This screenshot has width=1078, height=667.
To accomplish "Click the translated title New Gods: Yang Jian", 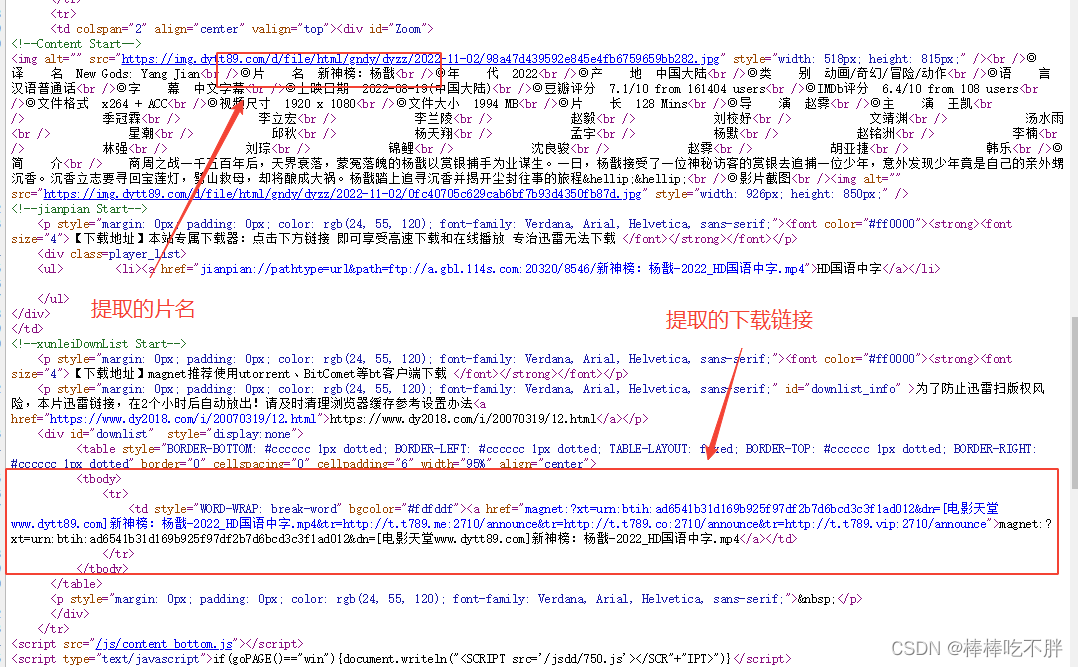I will point(138,74).
